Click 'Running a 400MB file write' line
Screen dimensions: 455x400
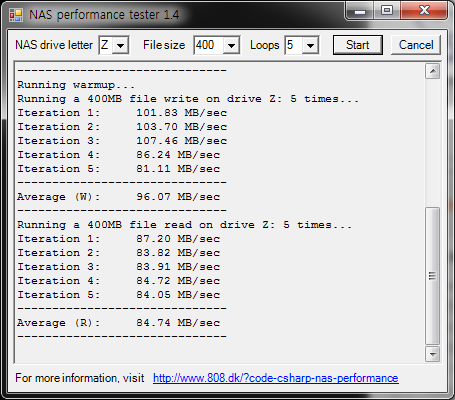(188, 99)
